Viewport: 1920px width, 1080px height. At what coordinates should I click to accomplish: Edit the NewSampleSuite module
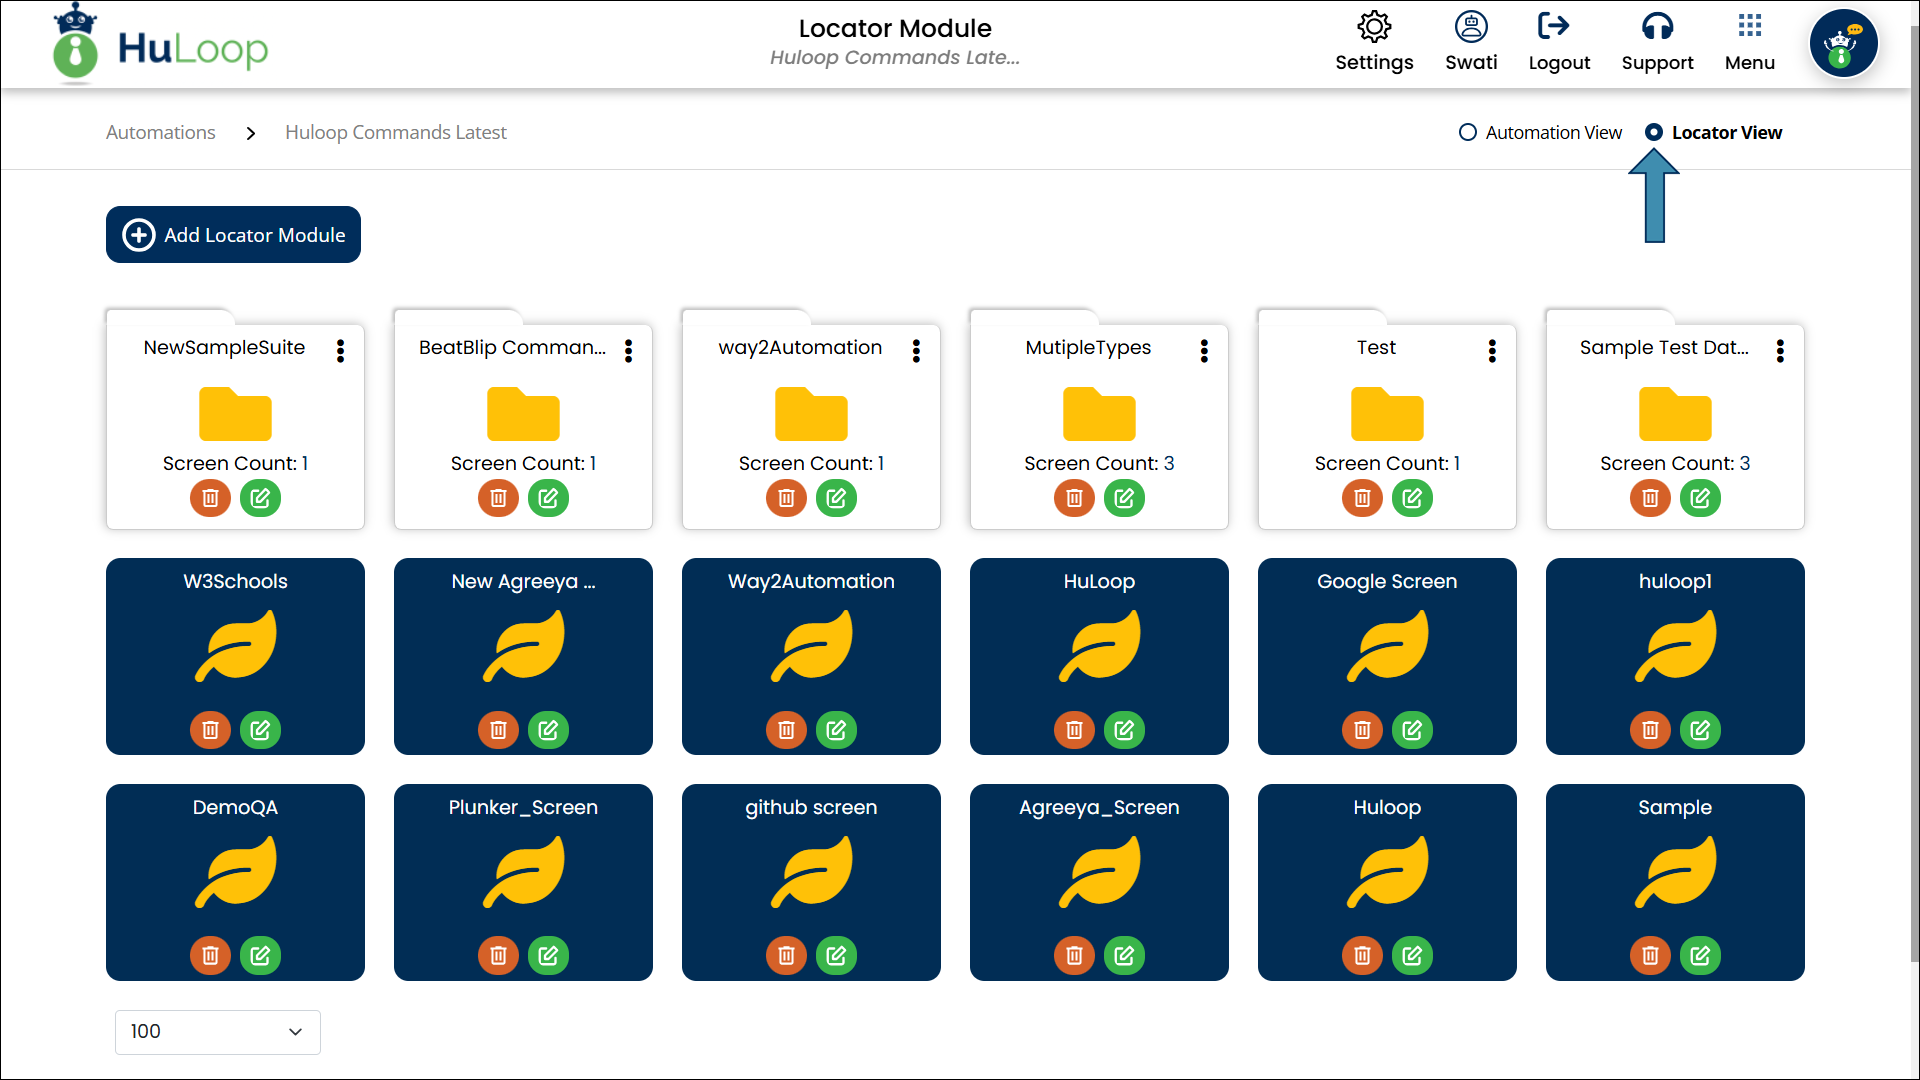(x=260, y=498)
